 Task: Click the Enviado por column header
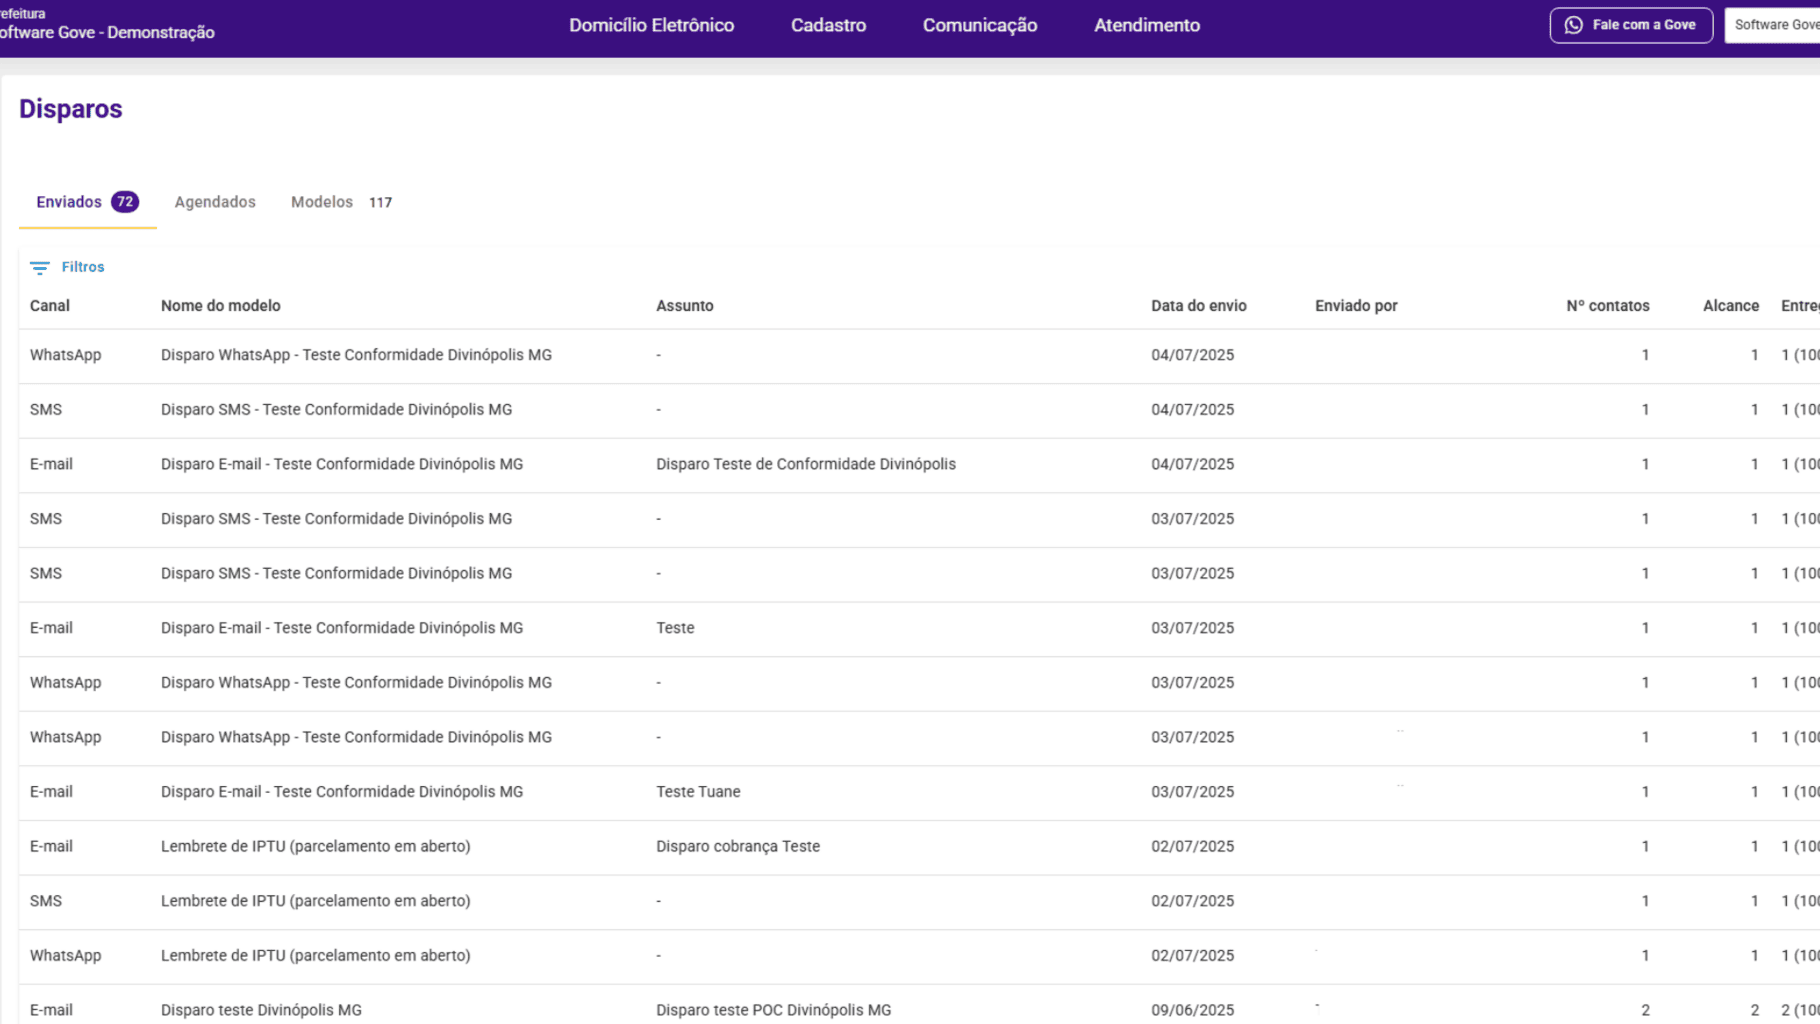1356,306
